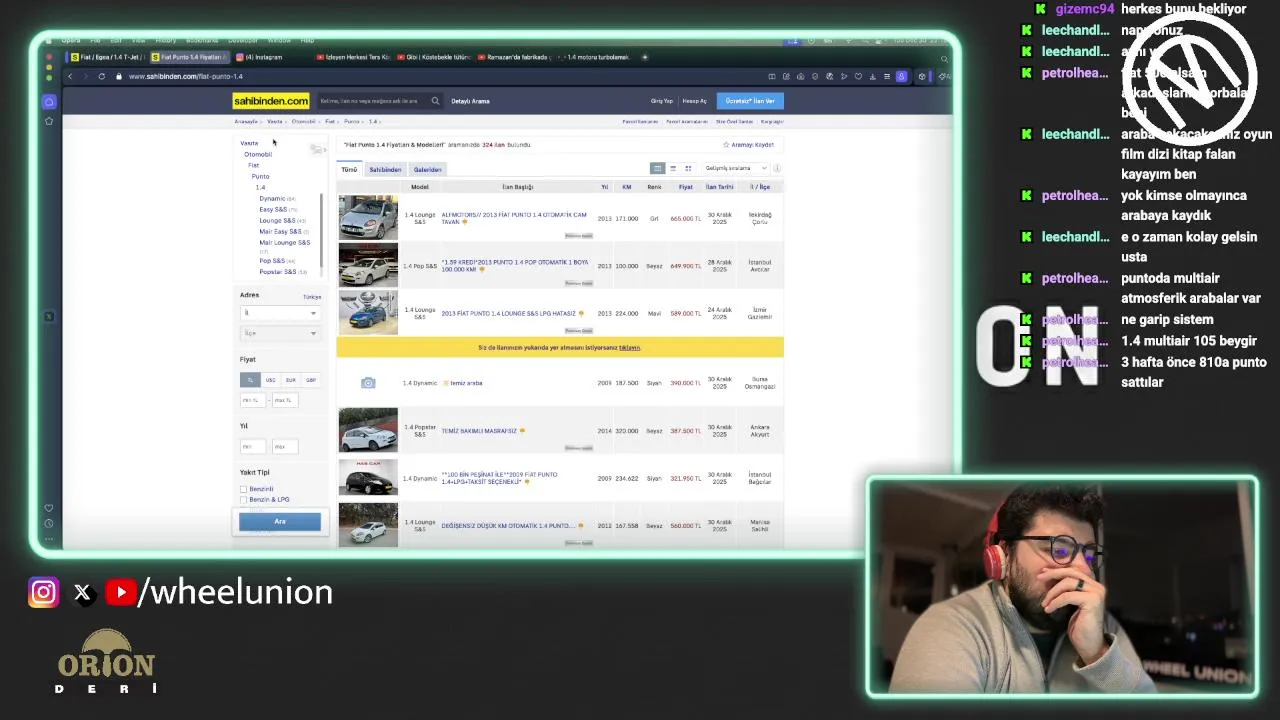Open a new browser tab with plus

[645, 57]
